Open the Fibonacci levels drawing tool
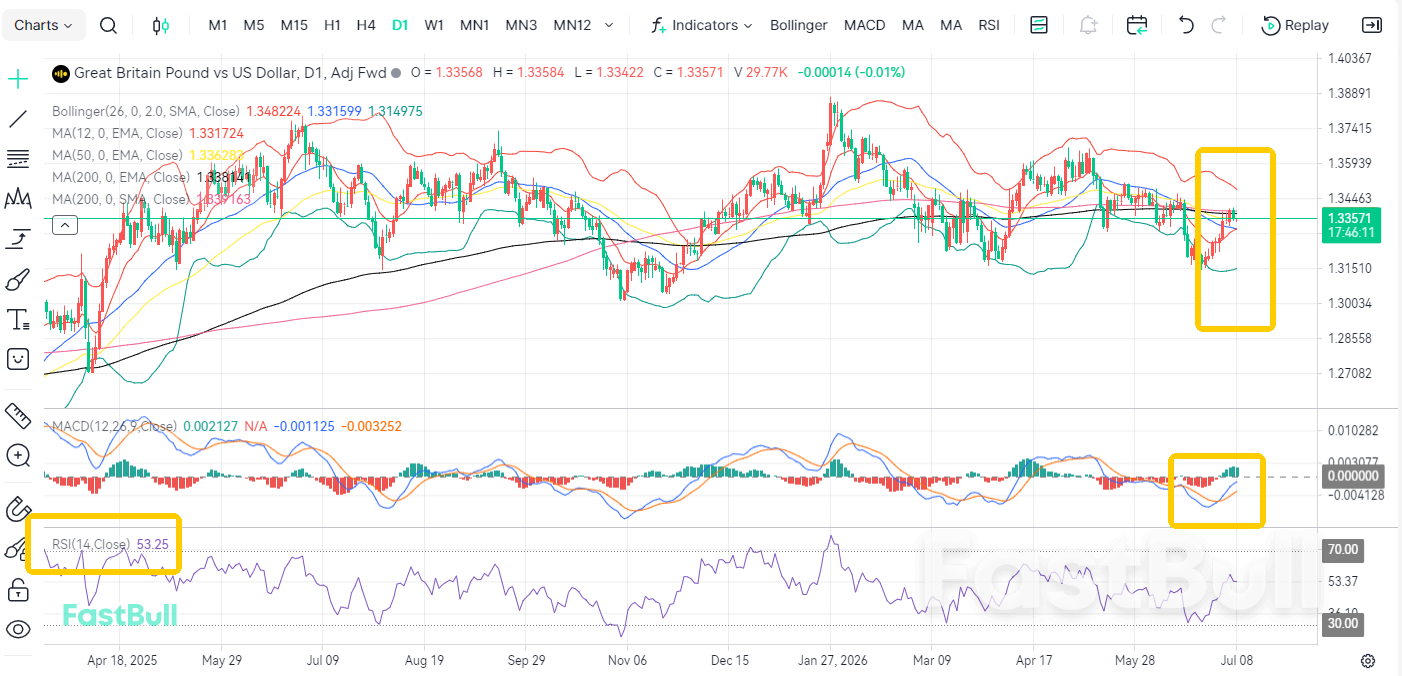 tap(18, 158)
